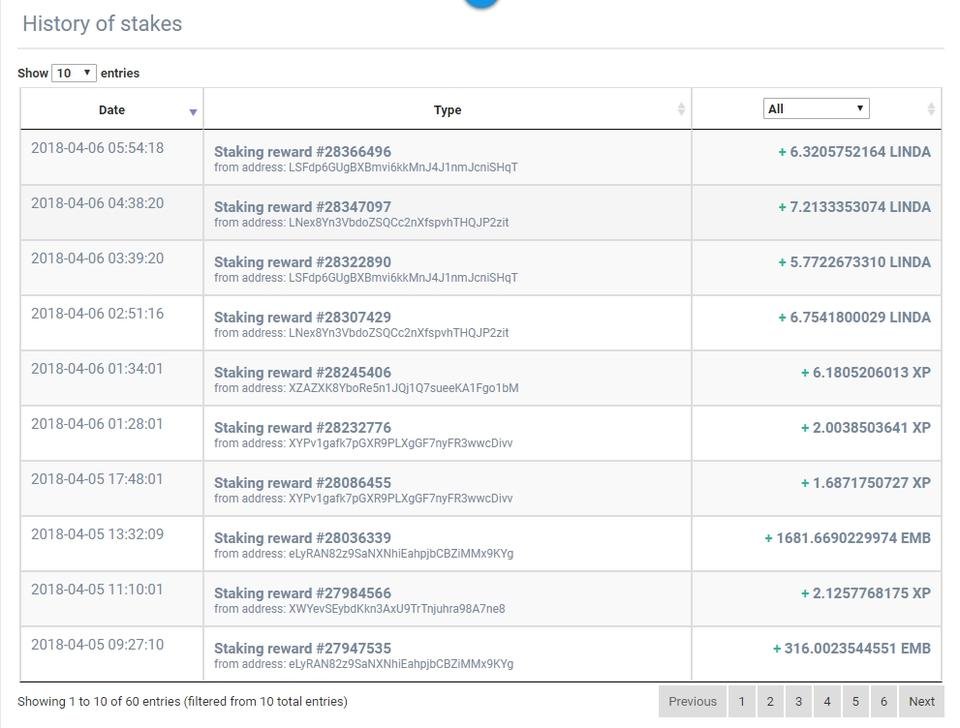Select Staking reward #28245406 title
The width and height of the screenshot is (960, 728).
[x=302, y=372]
